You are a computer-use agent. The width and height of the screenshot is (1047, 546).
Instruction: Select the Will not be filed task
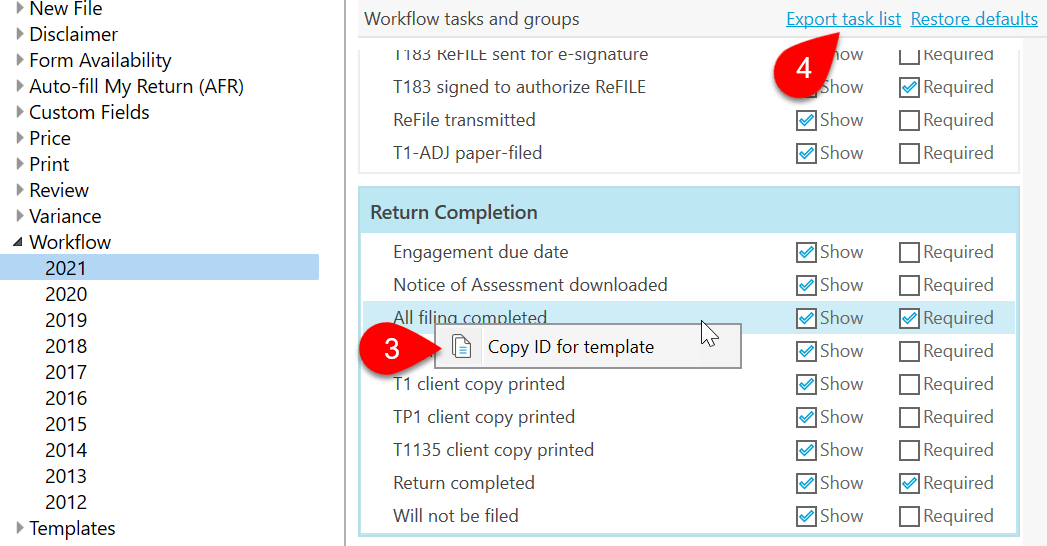(x=455, y=516)
